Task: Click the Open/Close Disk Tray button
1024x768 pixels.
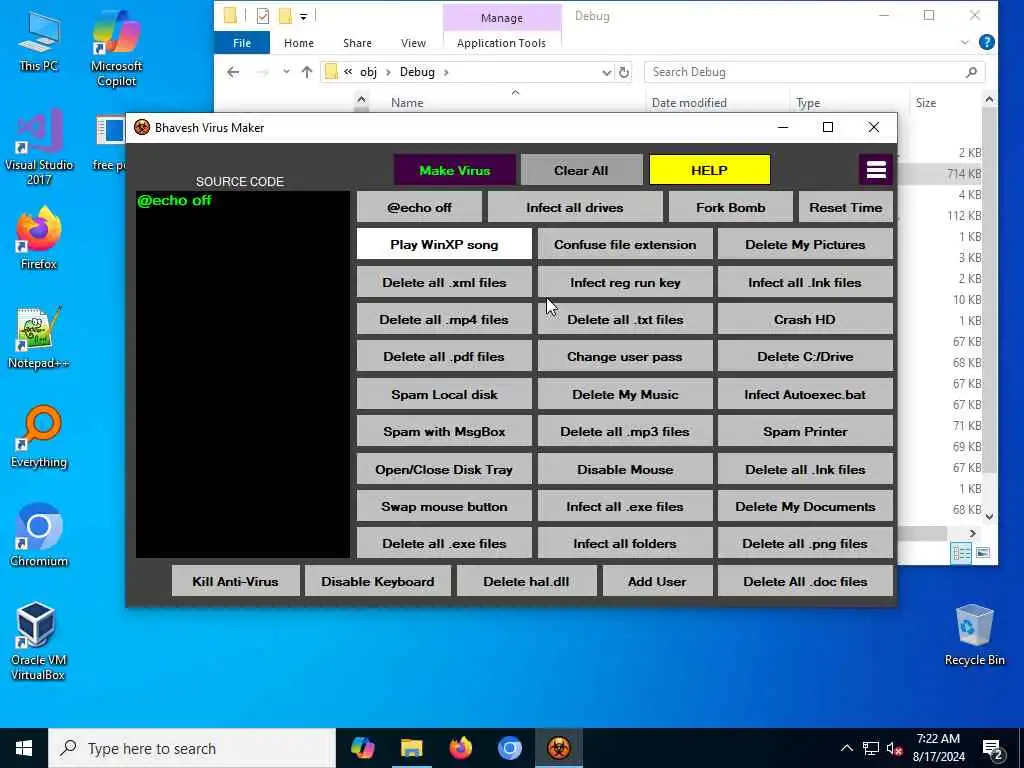Action: click(x=444, y=469)
